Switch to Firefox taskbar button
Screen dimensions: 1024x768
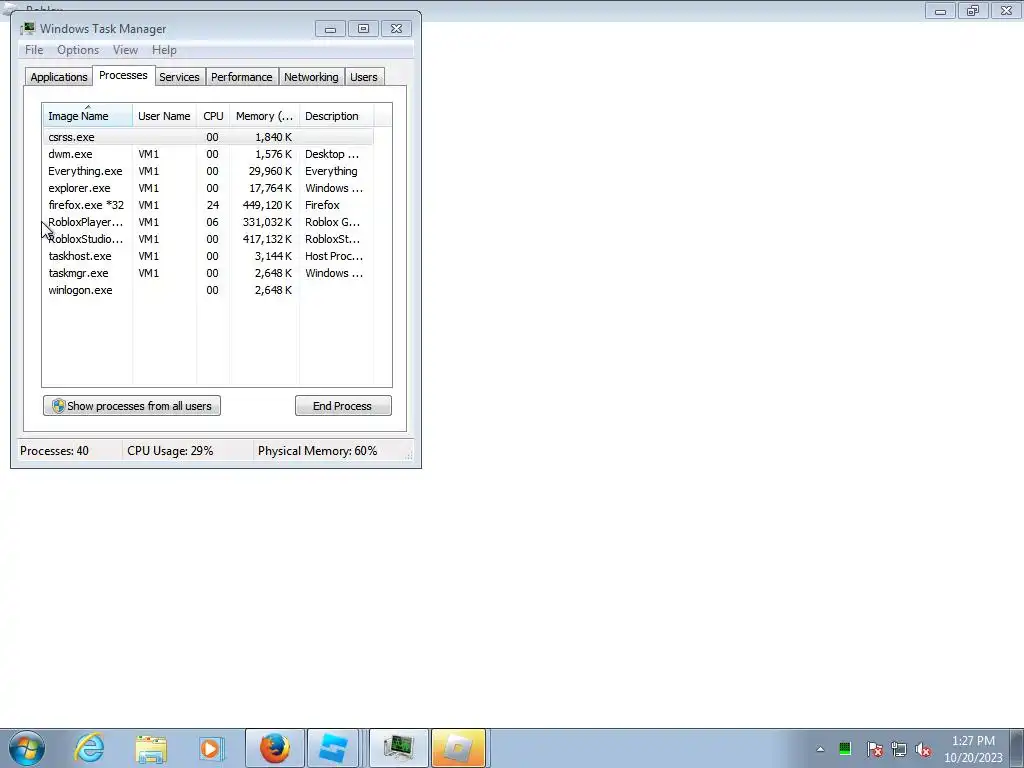pos(275,748)
